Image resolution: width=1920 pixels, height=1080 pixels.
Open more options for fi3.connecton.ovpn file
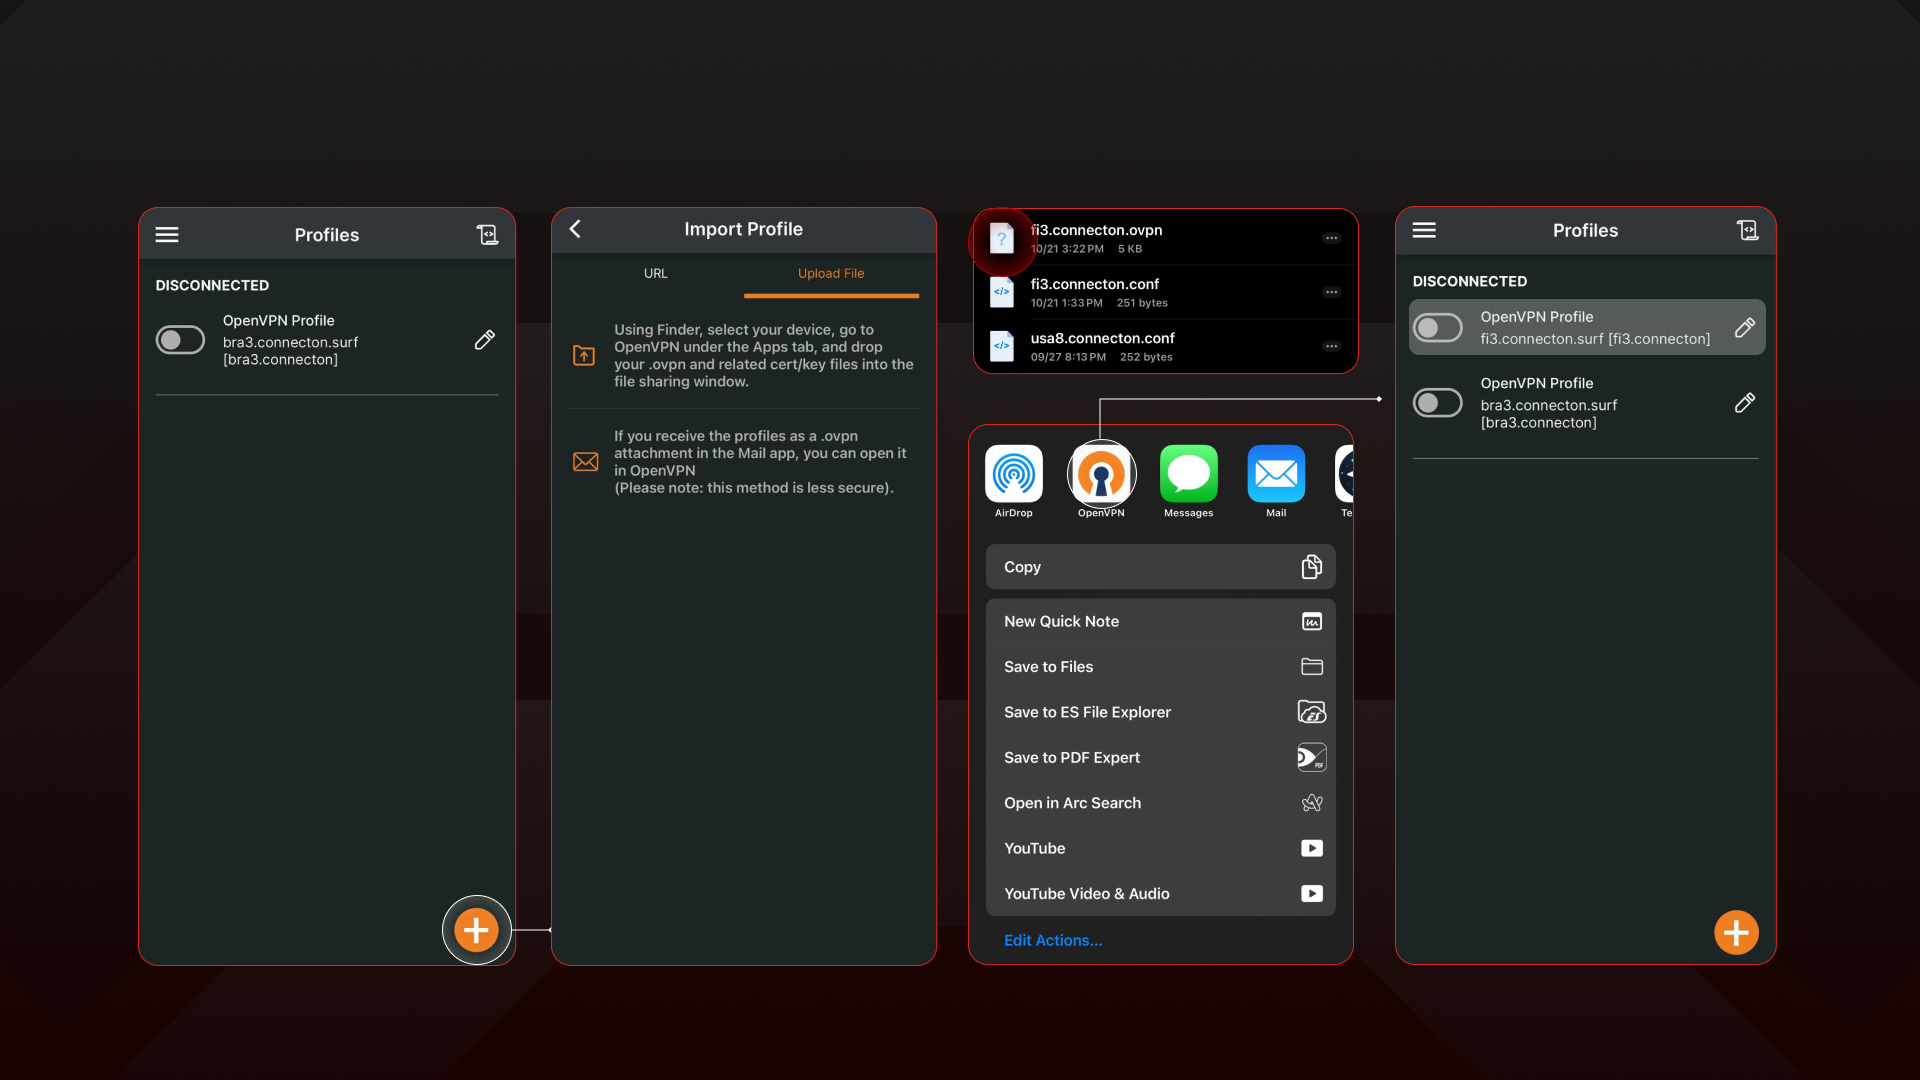pyautogui.click(x=1331, y=238)
